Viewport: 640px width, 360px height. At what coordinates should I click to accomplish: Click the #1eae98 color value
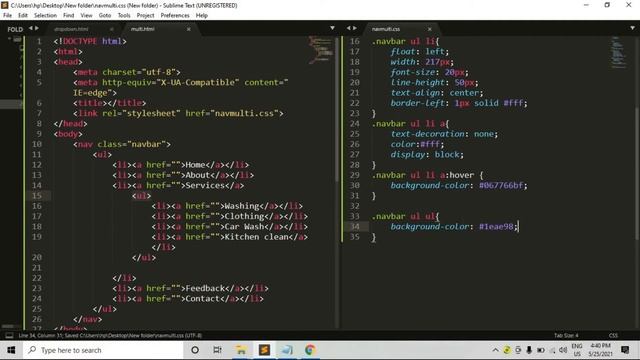(496, 227)
